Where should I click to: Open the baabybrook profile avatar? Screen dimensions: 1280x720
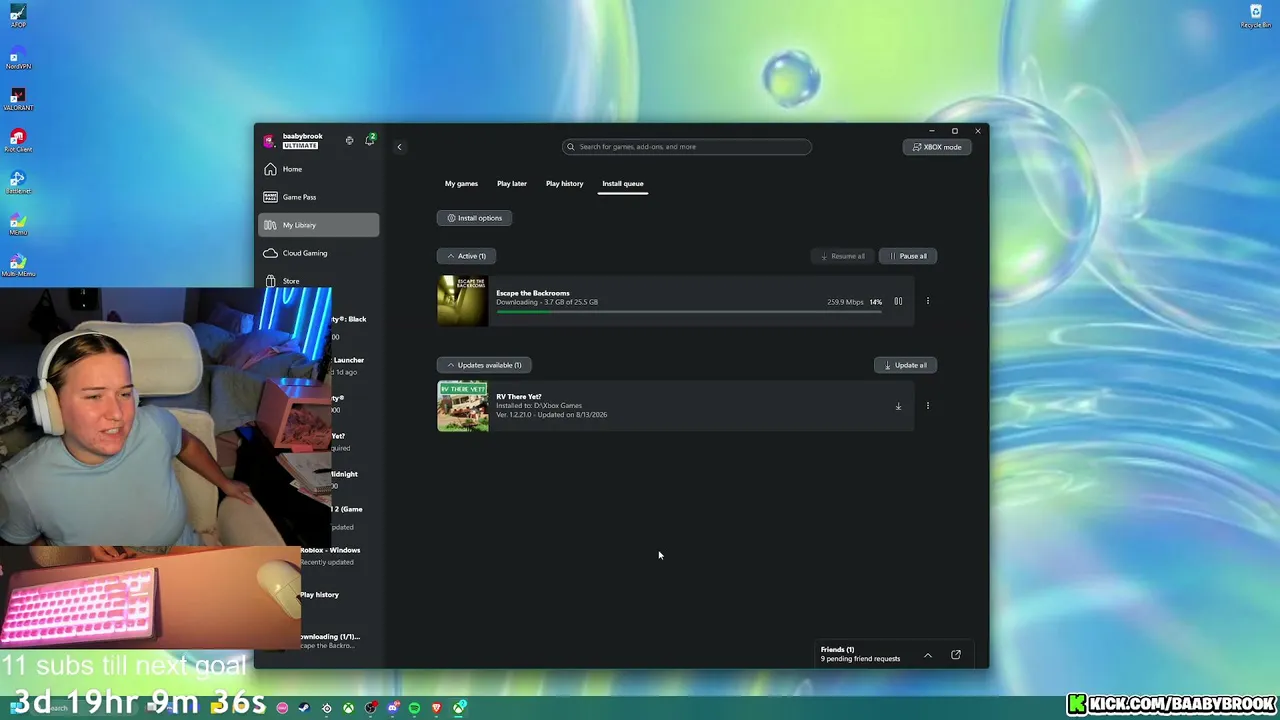(269, 141)
